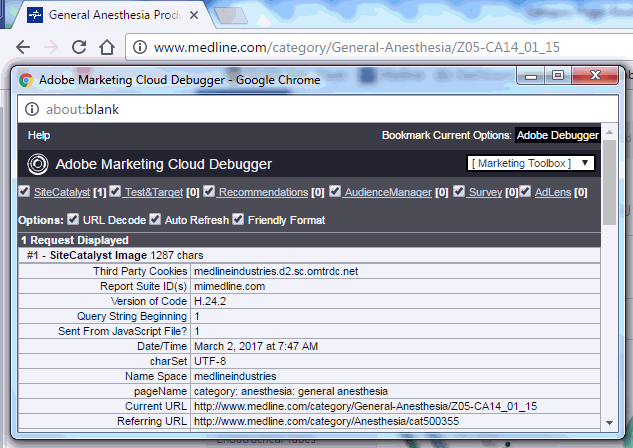Click the browser Back arrow
Viewport: 633px width, 448px height.
[23, 47]
